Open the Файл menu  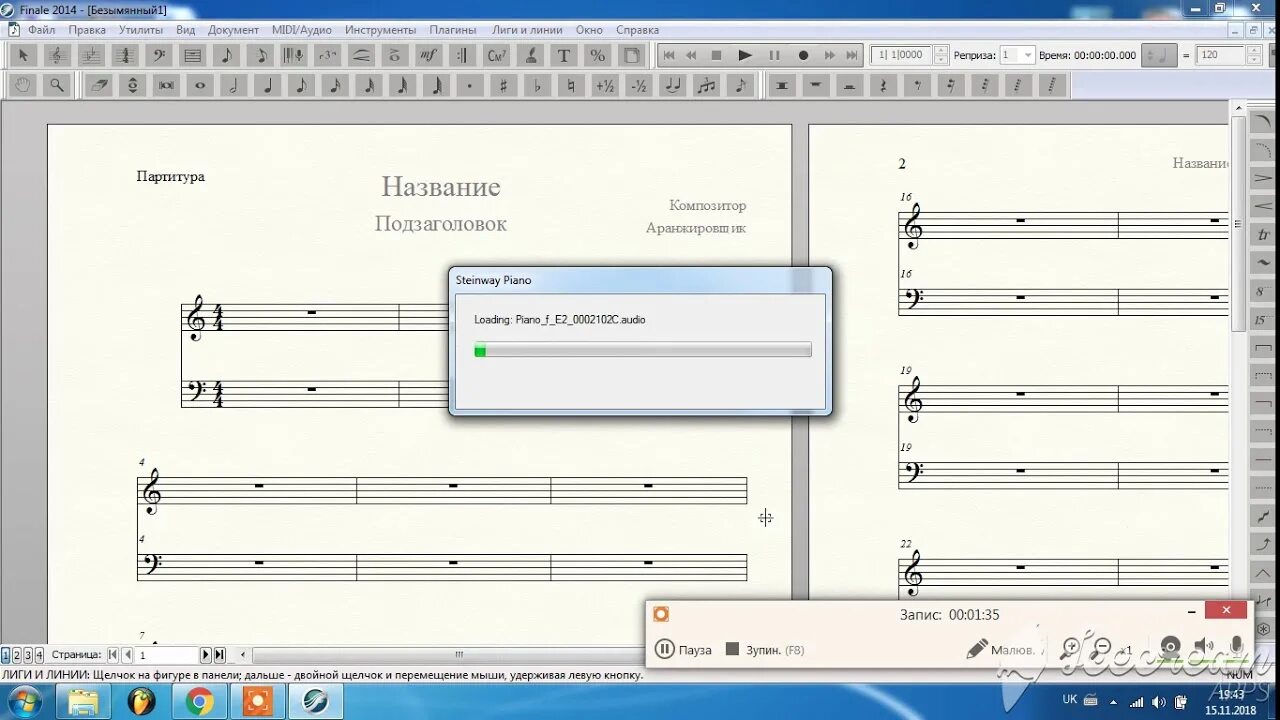pyautogui.click(x=41, y=30)
